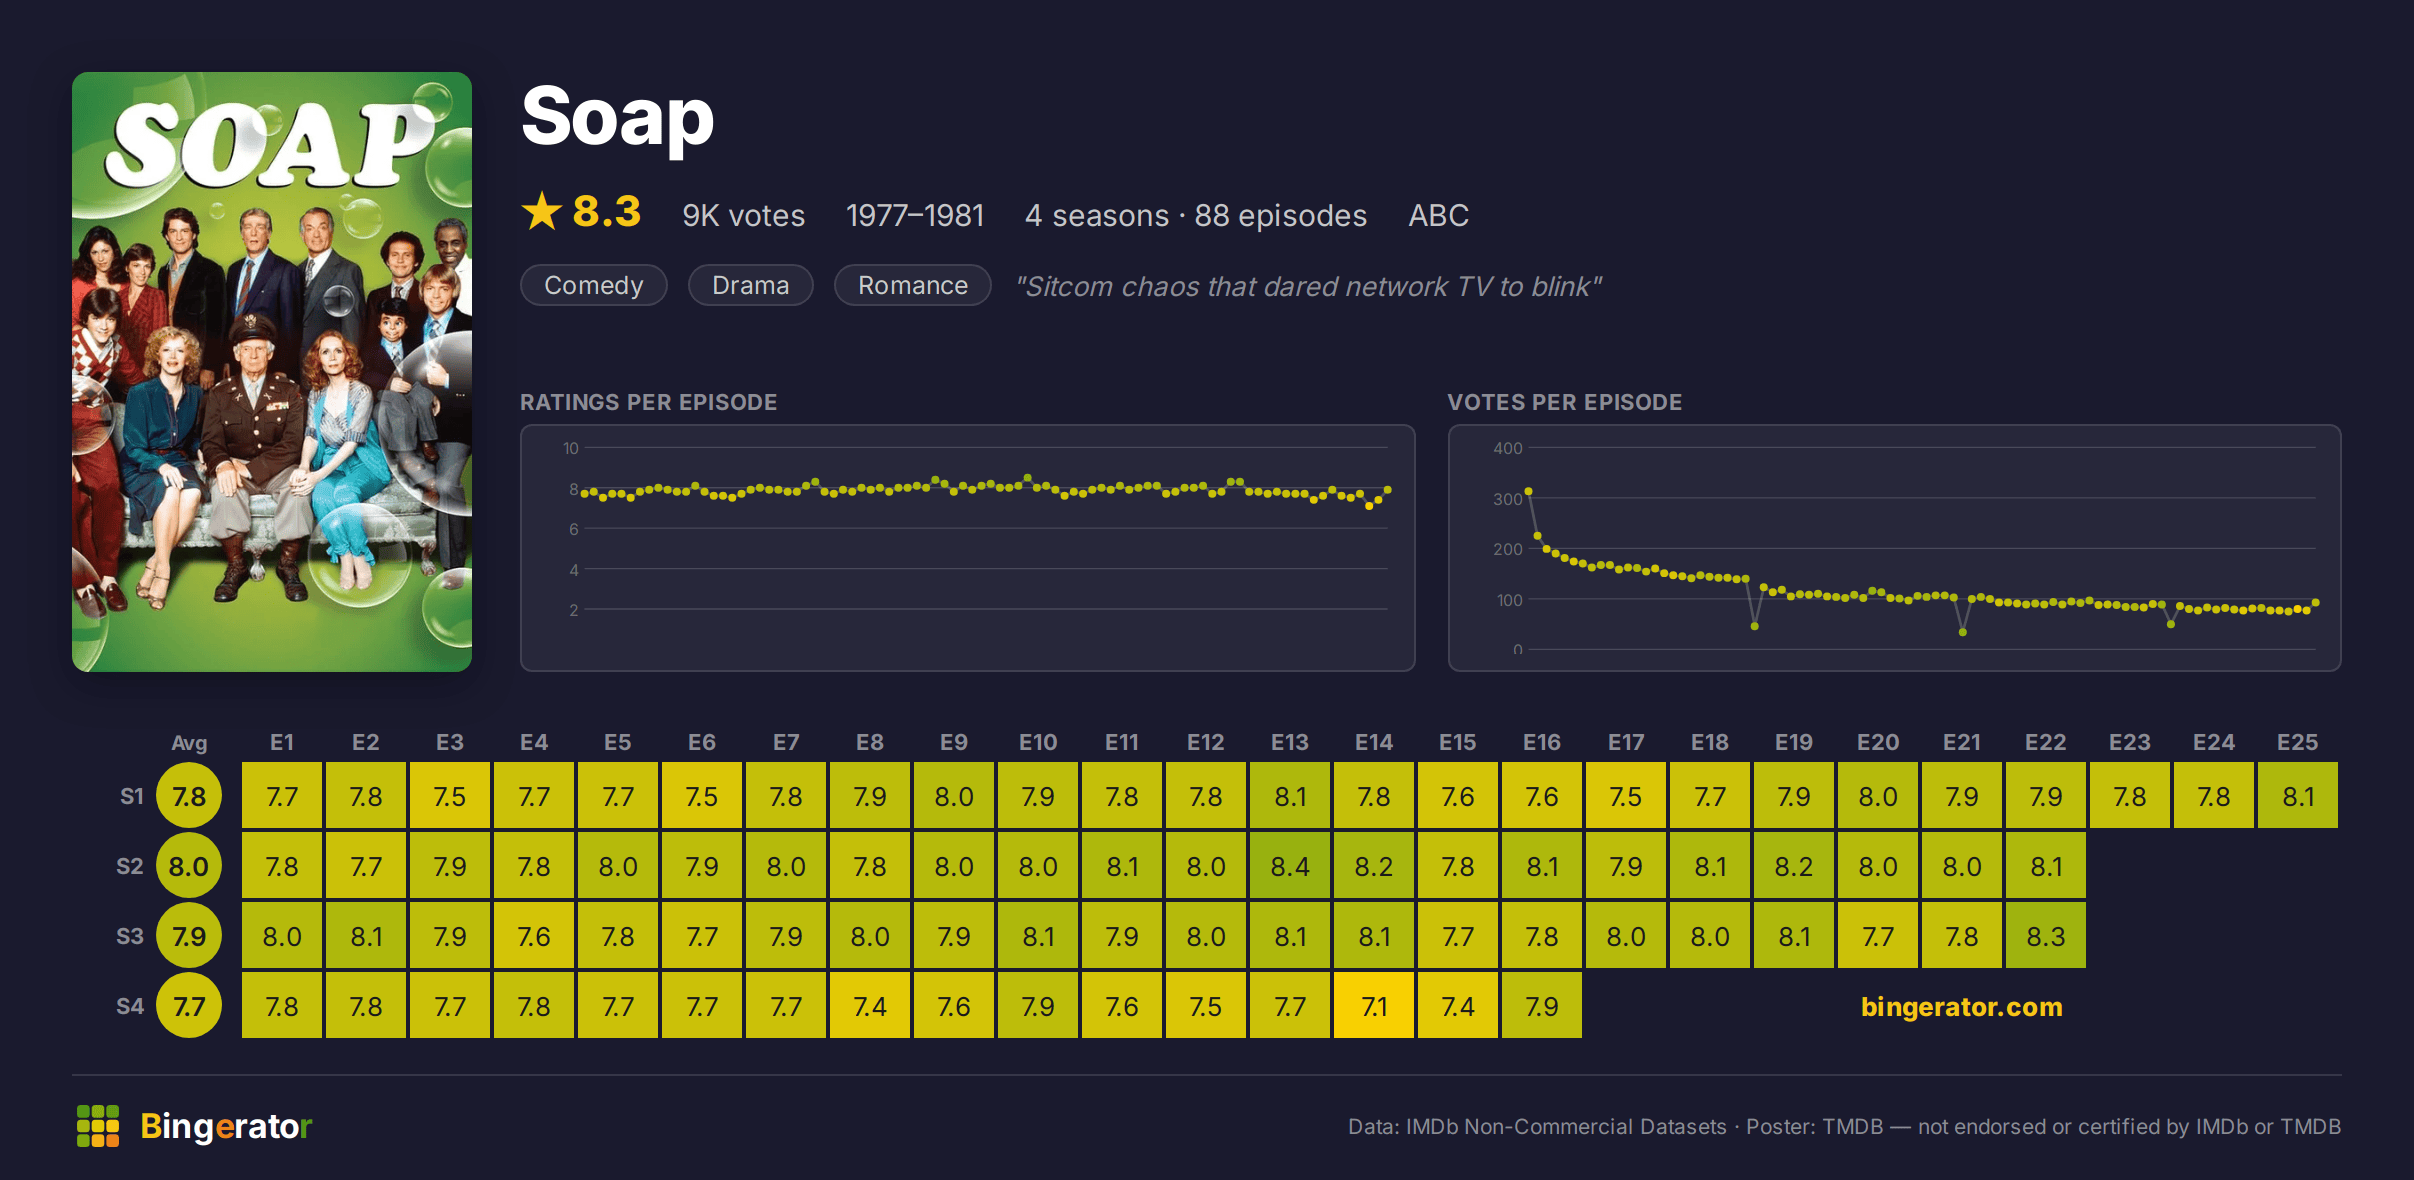
Task: Click the S2 average 8.0 circle
Action: coord(189,866)
